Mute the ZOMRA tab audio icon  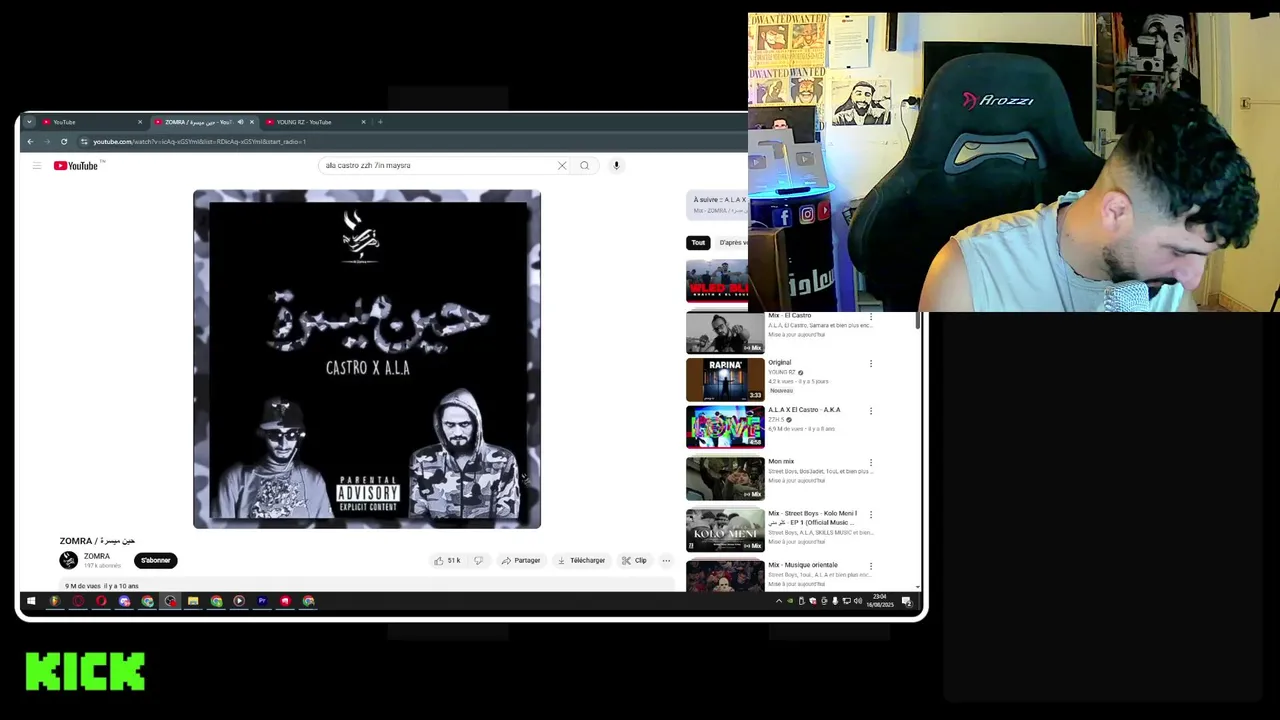[240, 122]
